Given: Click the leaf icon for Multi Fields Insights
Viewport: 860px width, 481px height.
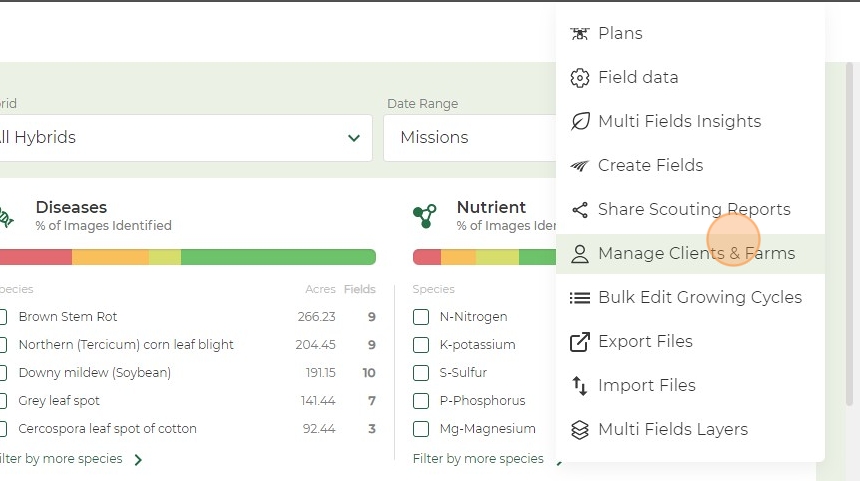Looking at the screenshot, I should pos(580,121).
